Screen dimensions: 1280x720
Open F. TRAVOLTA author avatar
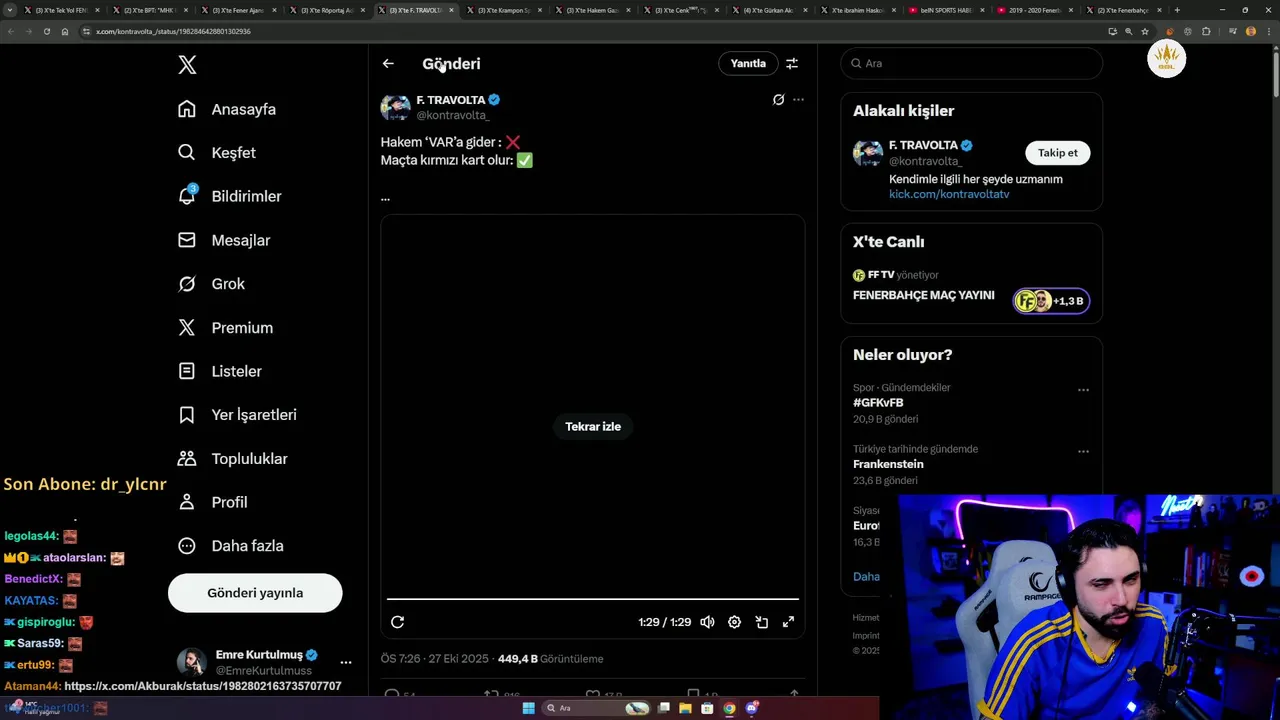click(x=395, y=107)
